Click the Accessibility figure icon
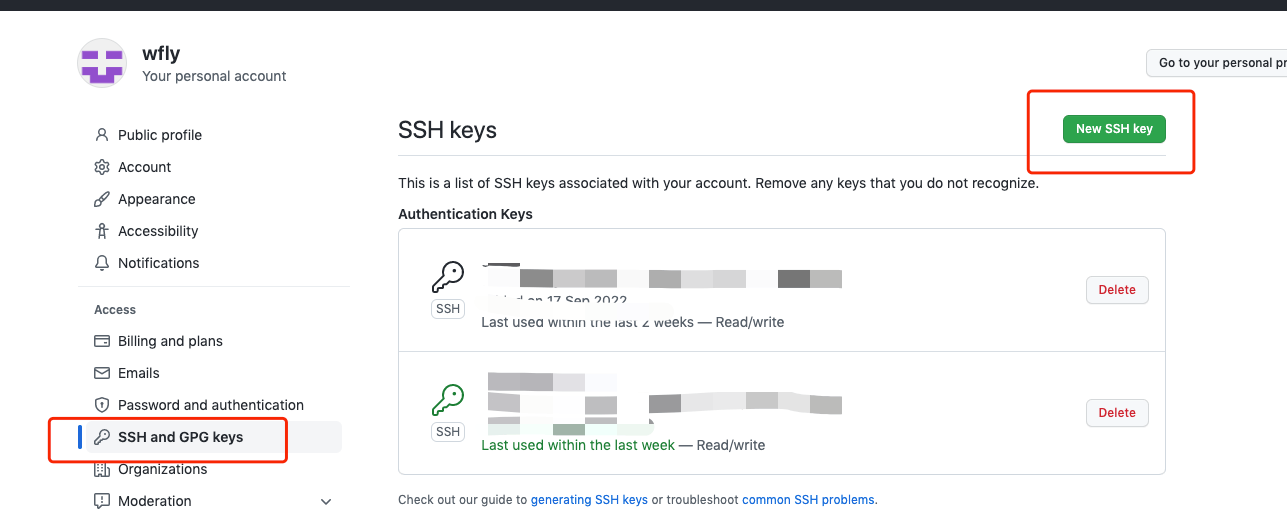1287x524 pixels. click(x=101, y=231)
